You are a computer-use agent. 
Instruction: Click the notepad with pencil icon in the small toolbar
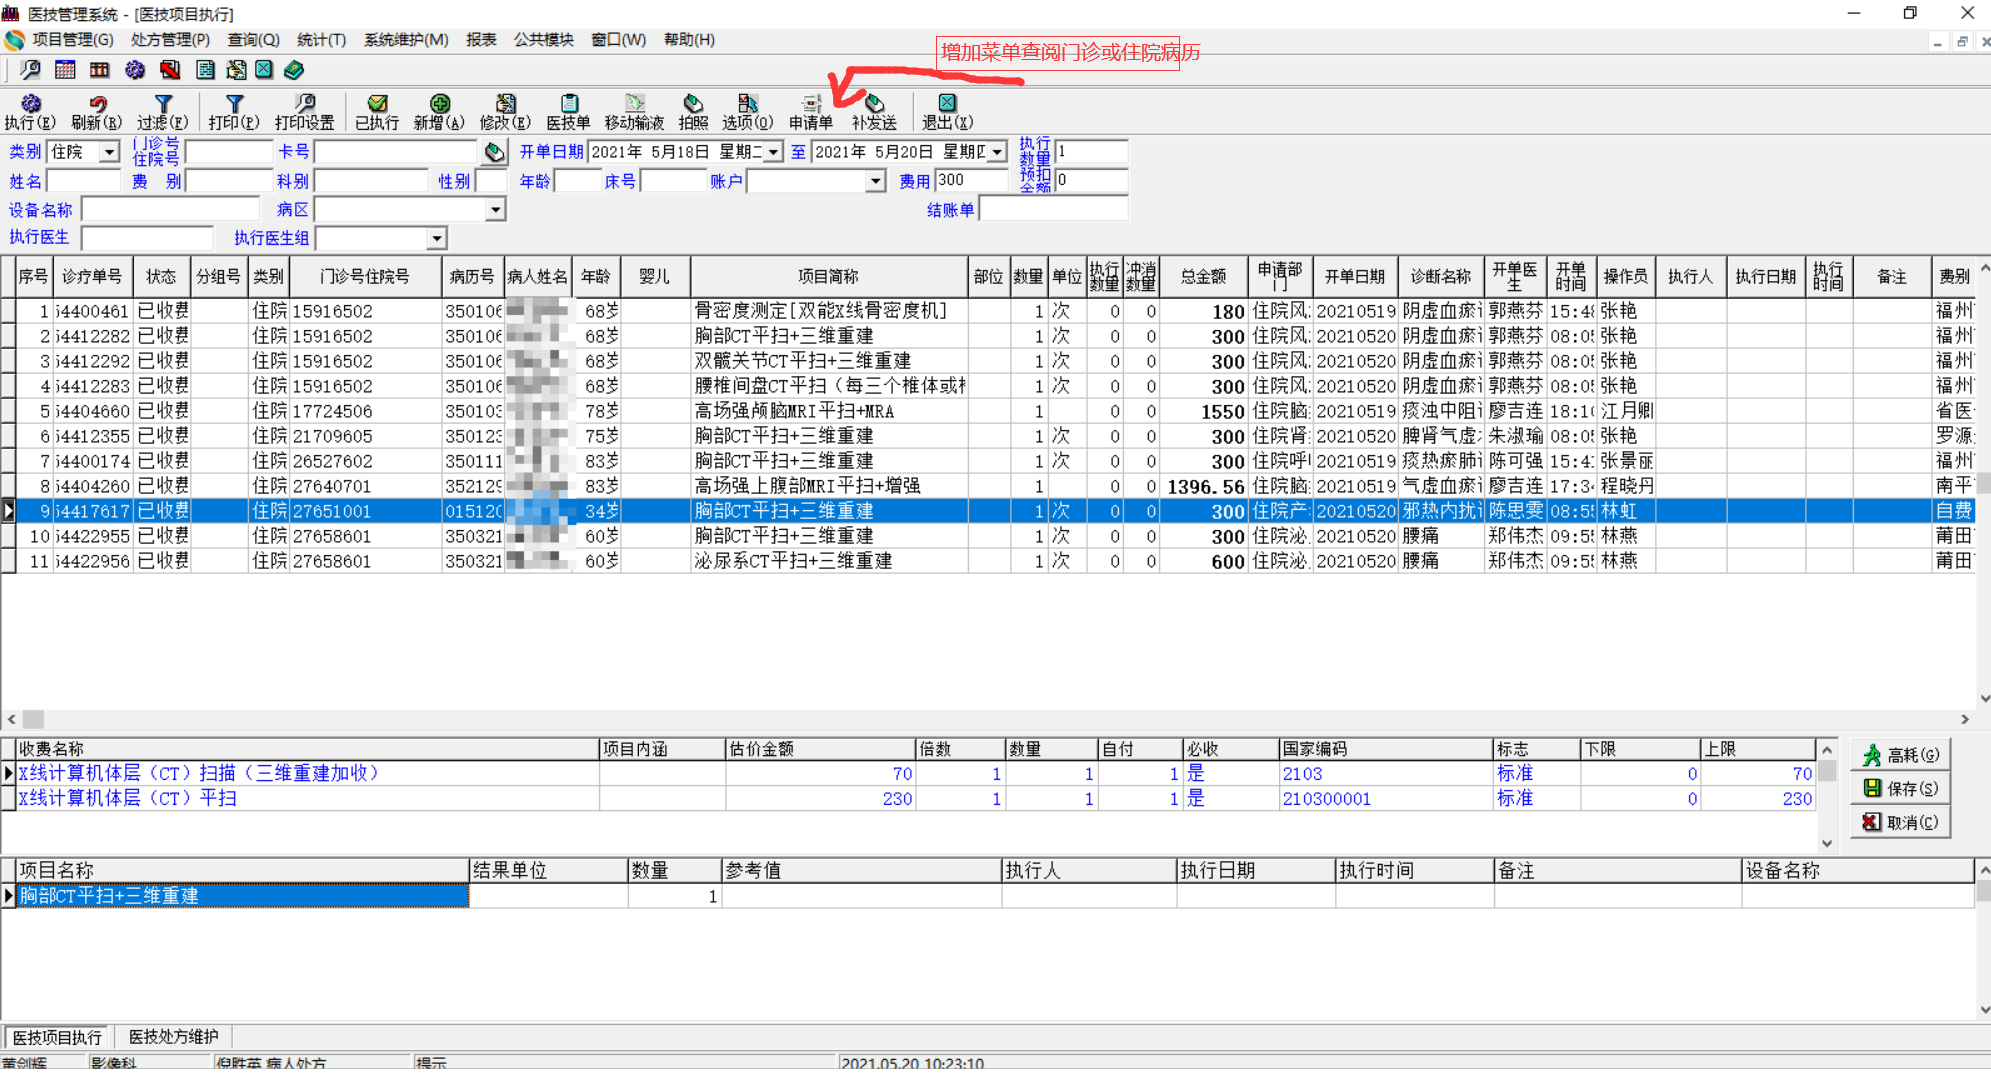[236, 70]
